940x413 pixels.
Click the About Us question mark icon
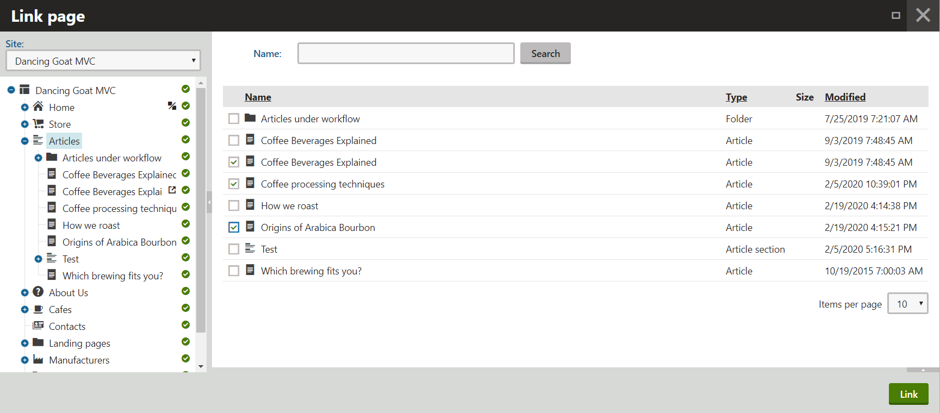(38, 292)
